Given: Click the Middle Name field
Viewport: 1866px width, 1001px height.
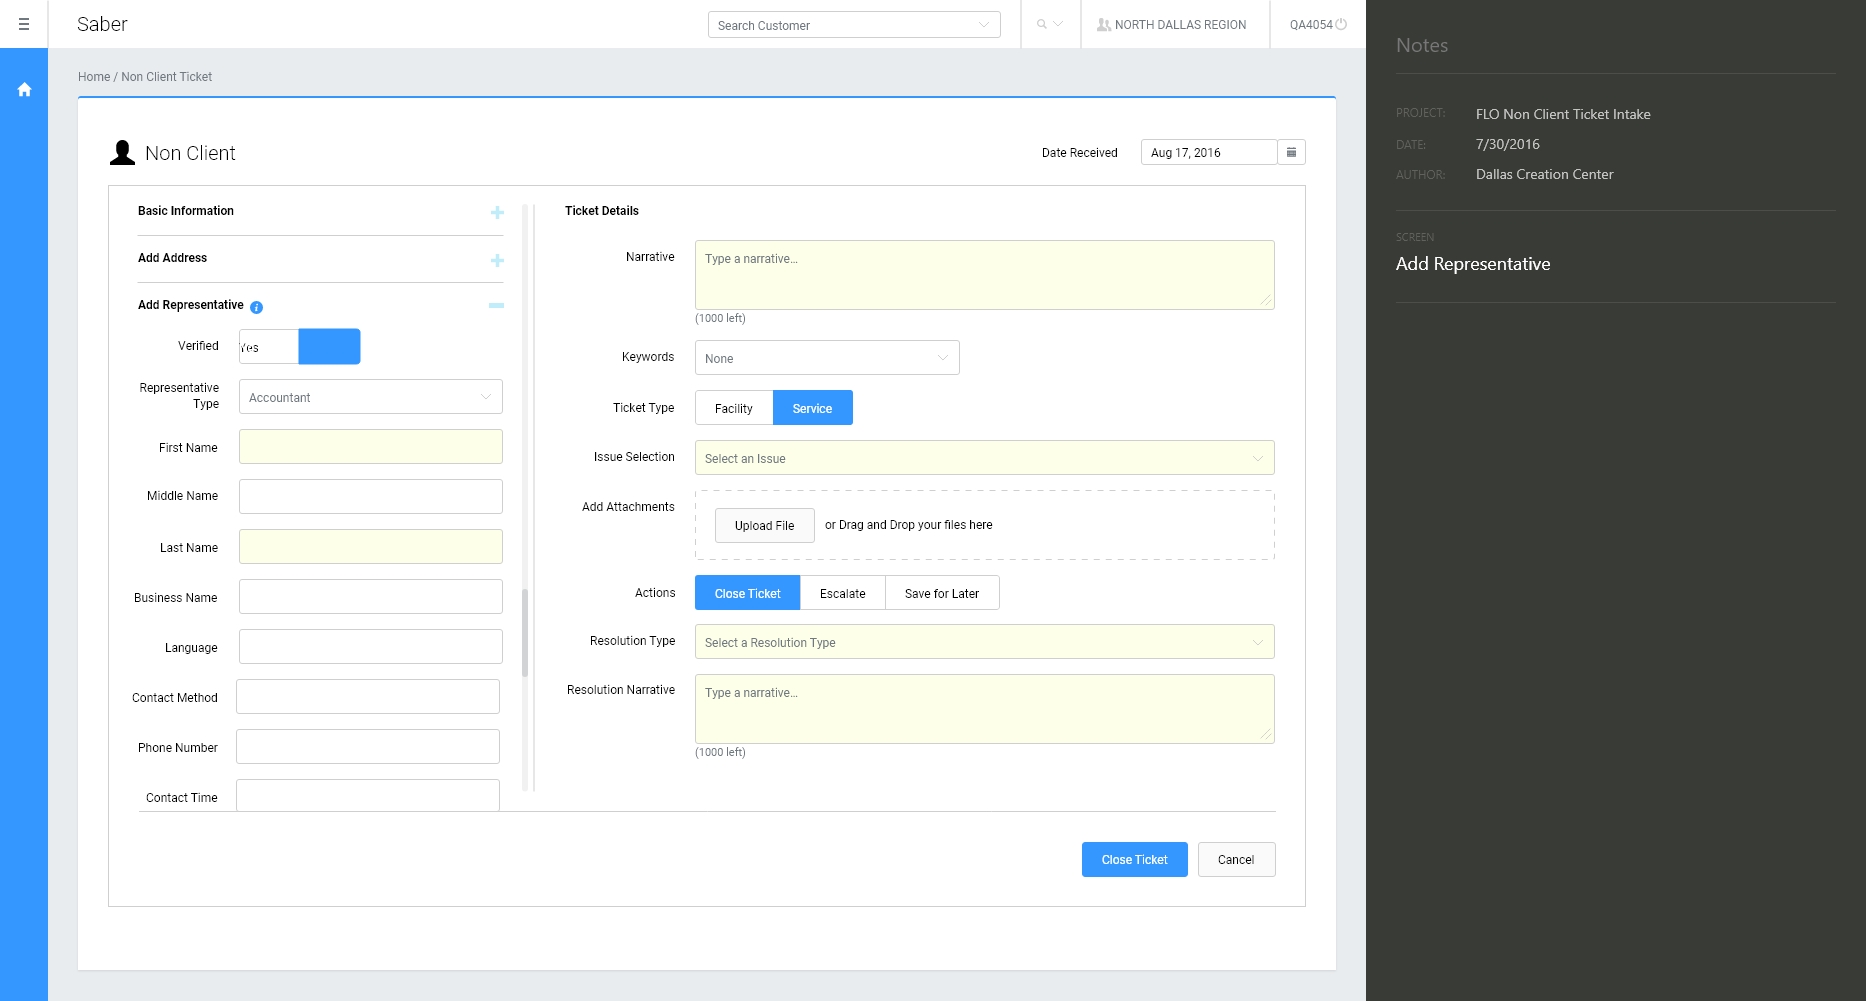Looking at the screenshot, I should click(x=371, y=497).
